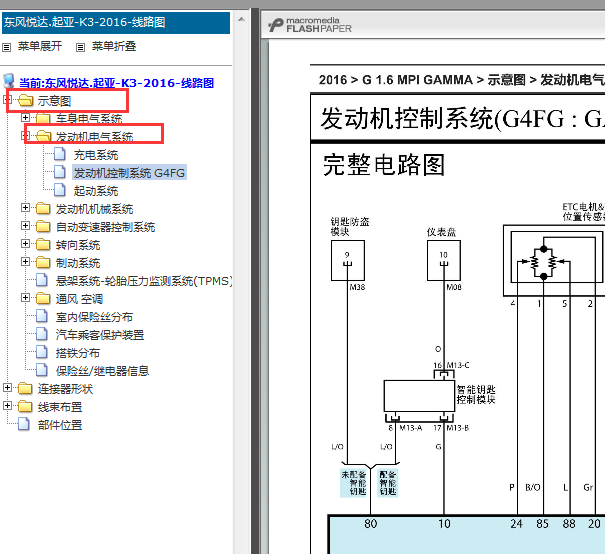The width and height of the screenshot is (605, 554).
Task: Collapse the 示意图 tree node
Action: click(x=7, y=100)
